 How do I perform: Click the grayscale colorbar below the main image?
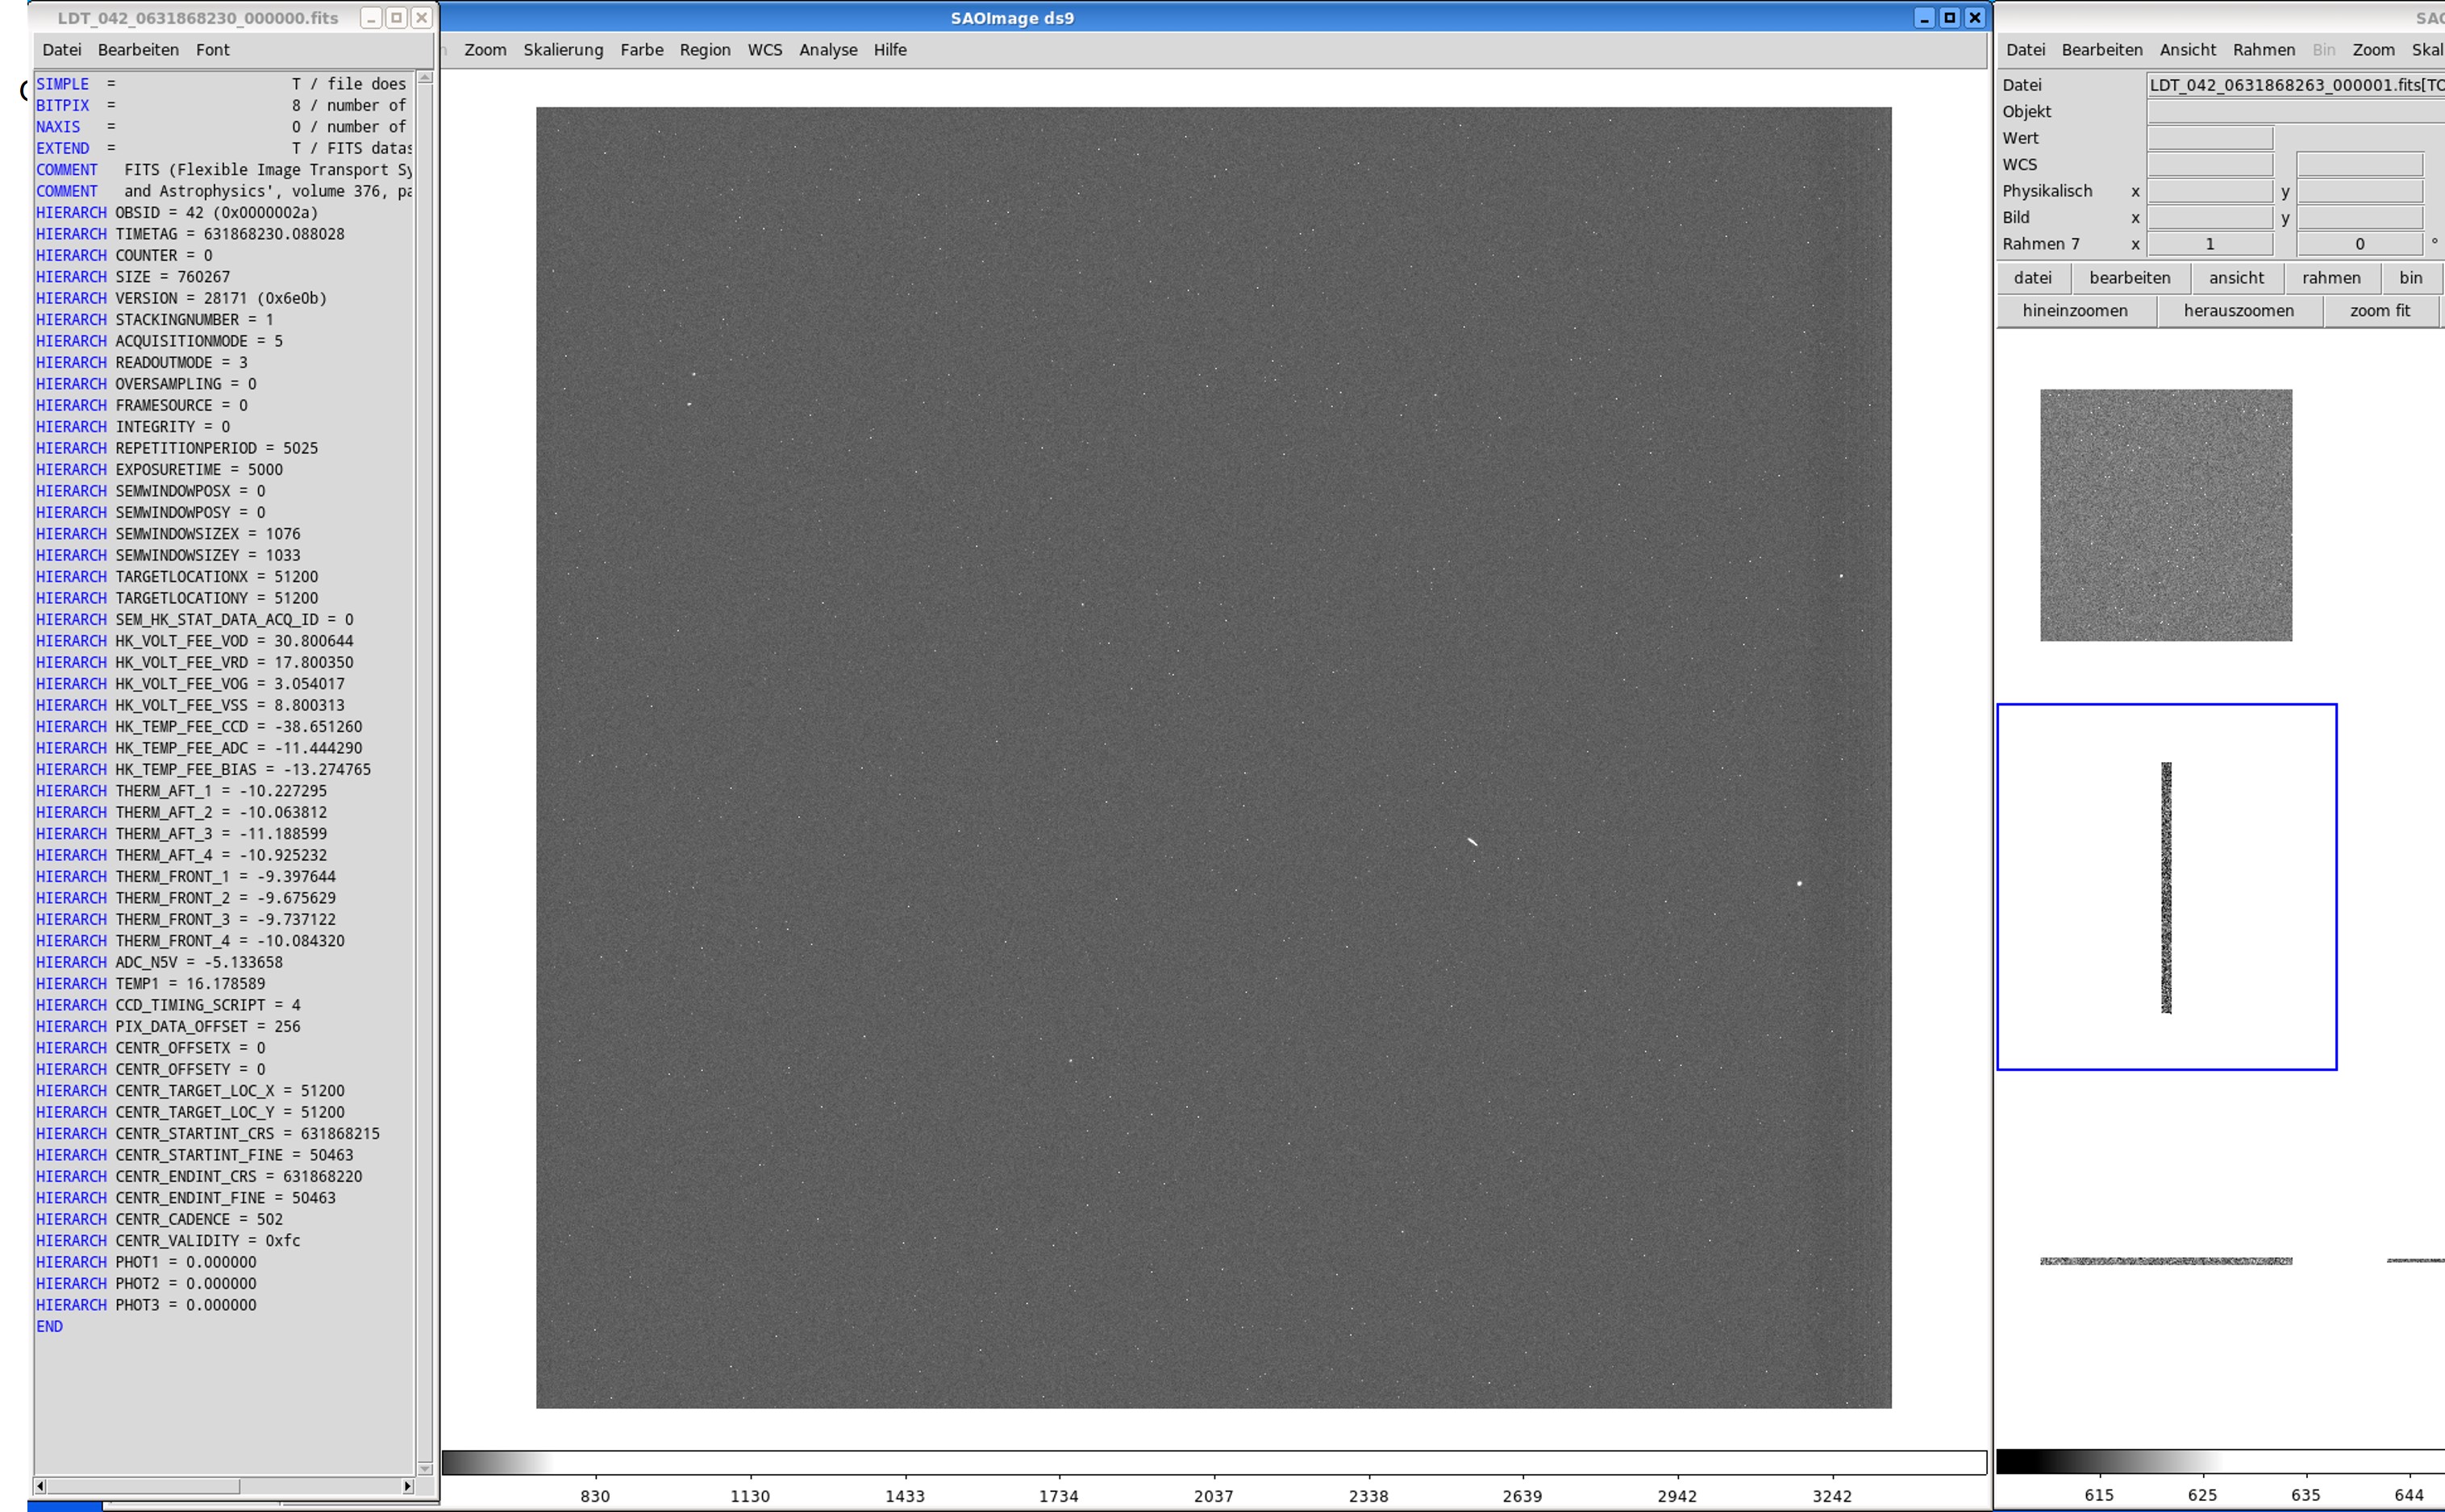[x=1212, y=1462]
